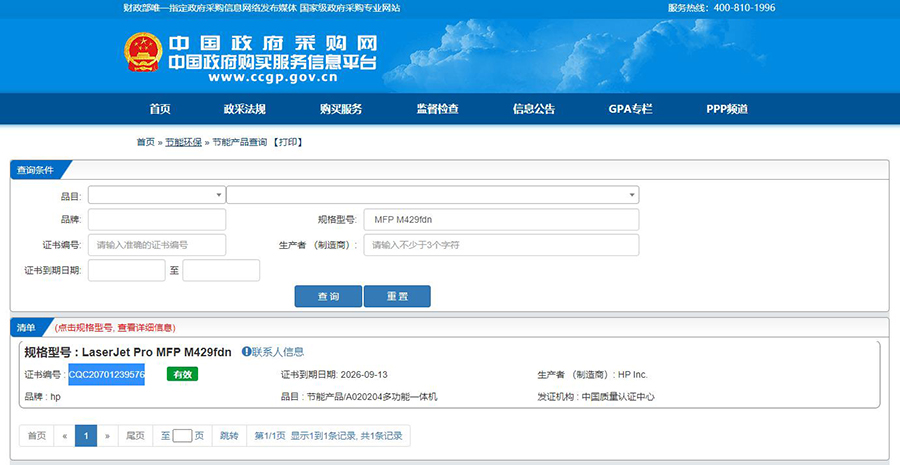Click the 重置 reset button
900x465 pixels.
point(397,296)
